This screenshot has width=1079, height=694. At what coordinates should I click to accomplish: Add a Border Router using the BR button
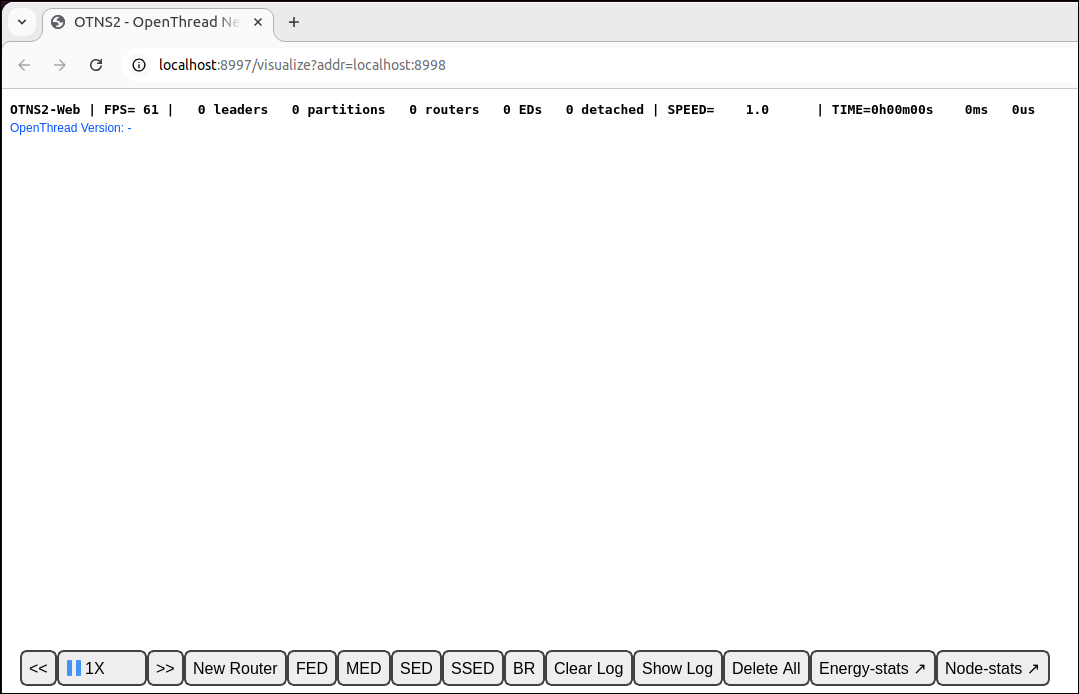[524, 668]
